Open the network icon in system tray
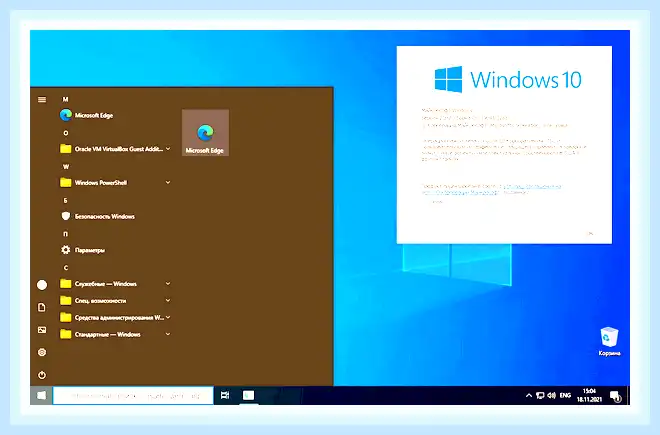Screen dimensions: 660x435 point(540,395)
